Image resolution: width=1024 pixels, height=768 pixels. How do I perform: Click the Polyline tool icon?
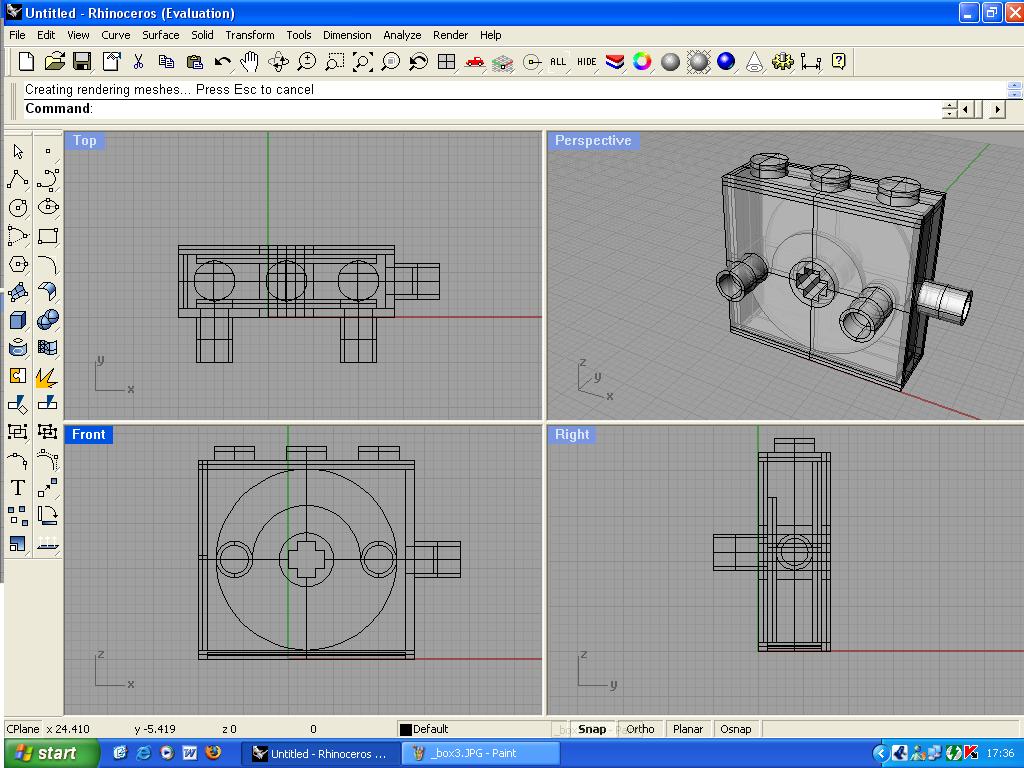tap(18, 180)
